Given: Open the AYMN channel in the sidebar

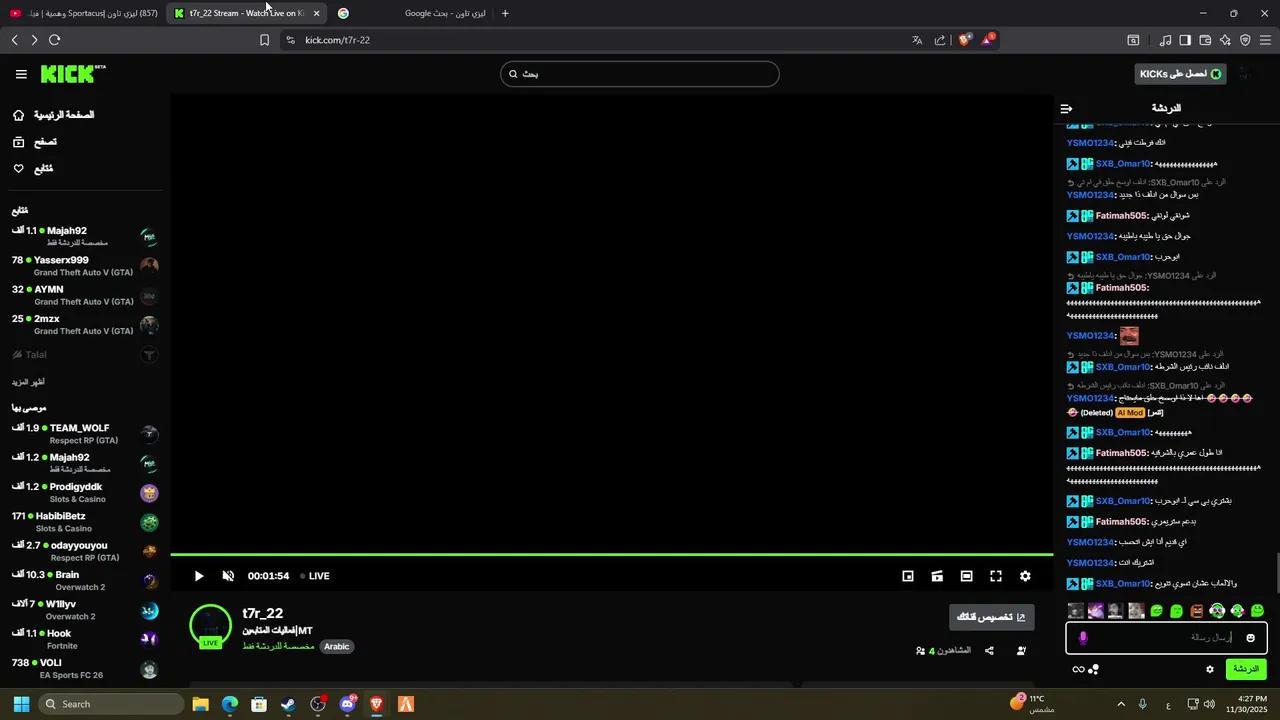Looking at the screenshot, I should coord(84,295).
